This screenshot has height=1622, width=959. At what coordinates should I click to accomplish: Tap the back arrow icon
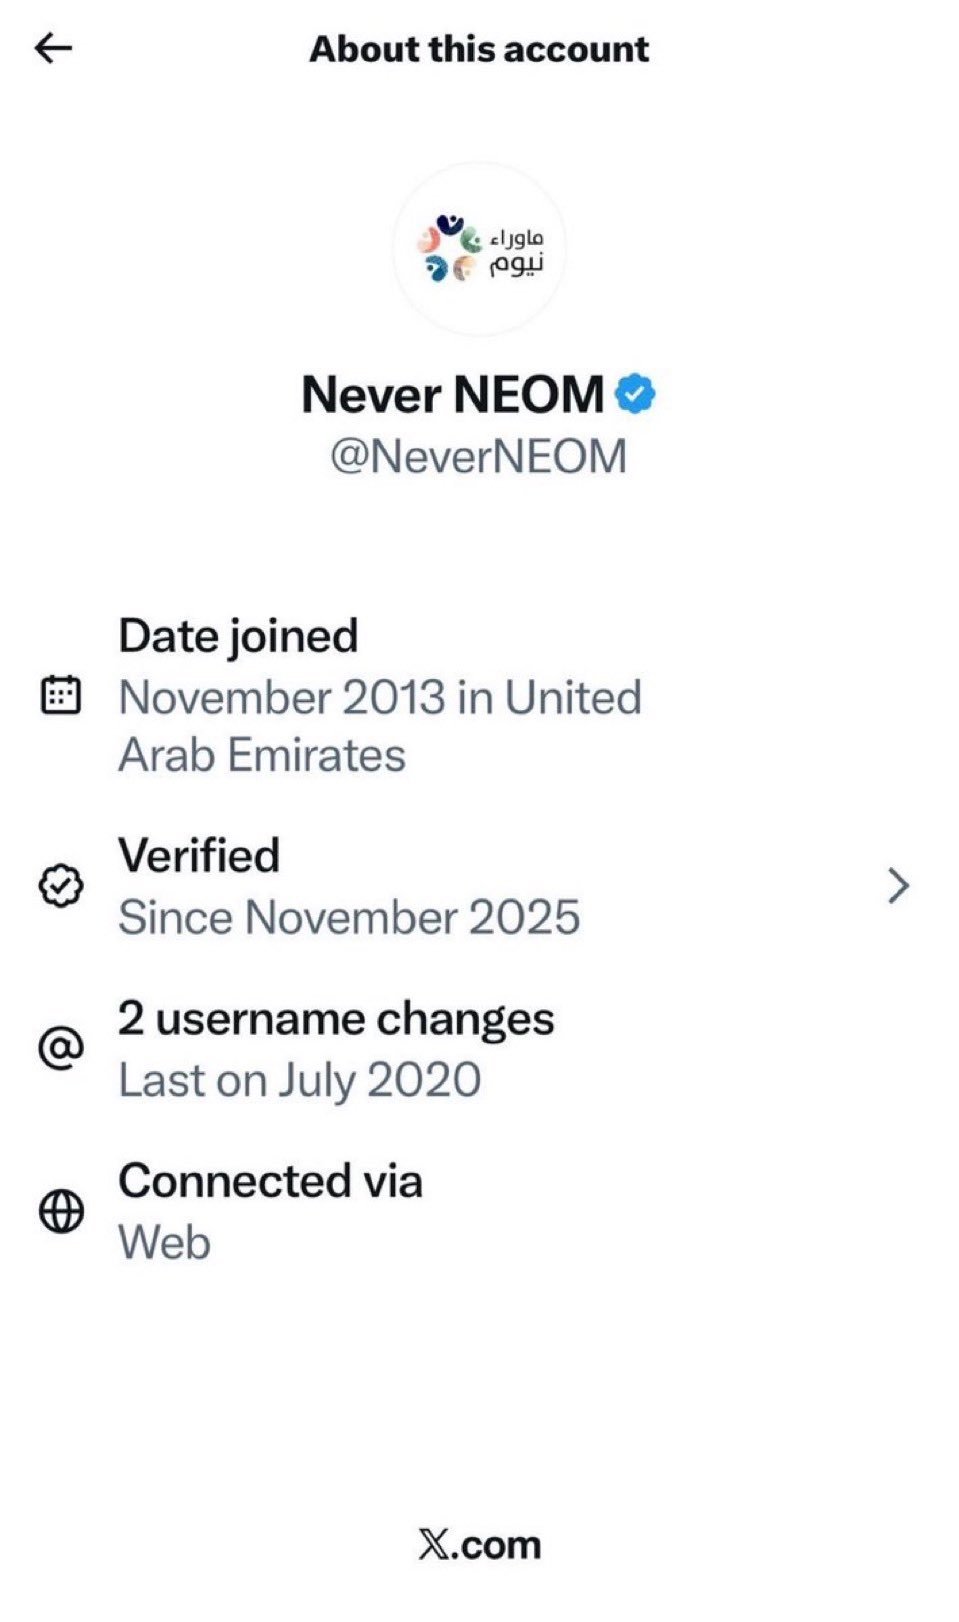53,48
